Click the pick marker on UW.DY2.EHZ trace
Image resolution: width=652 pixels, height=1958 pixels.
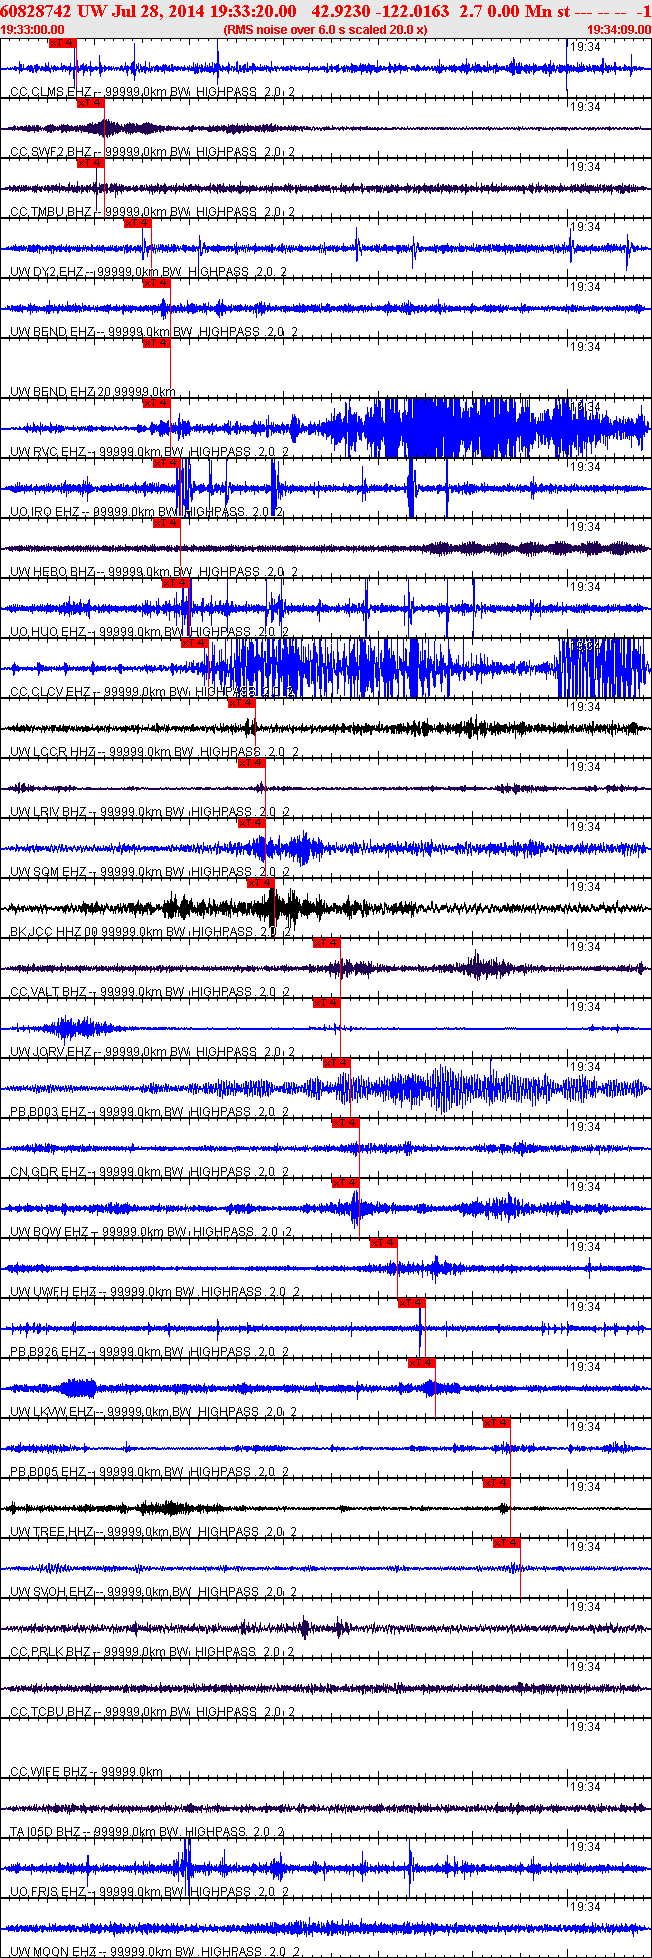pos(137,223)
